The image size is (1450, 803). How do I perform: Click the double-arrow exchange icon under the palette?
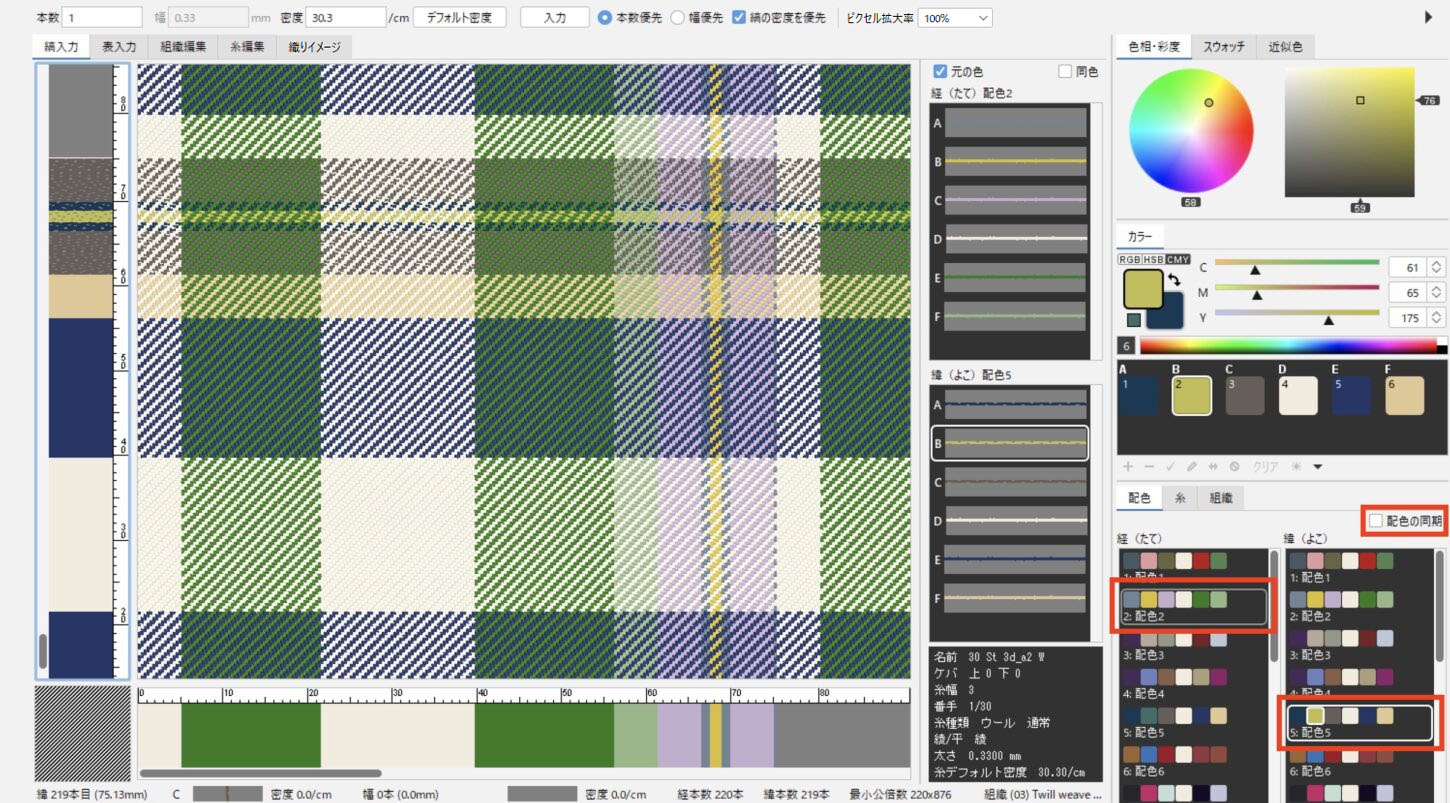click(1212, 467)
